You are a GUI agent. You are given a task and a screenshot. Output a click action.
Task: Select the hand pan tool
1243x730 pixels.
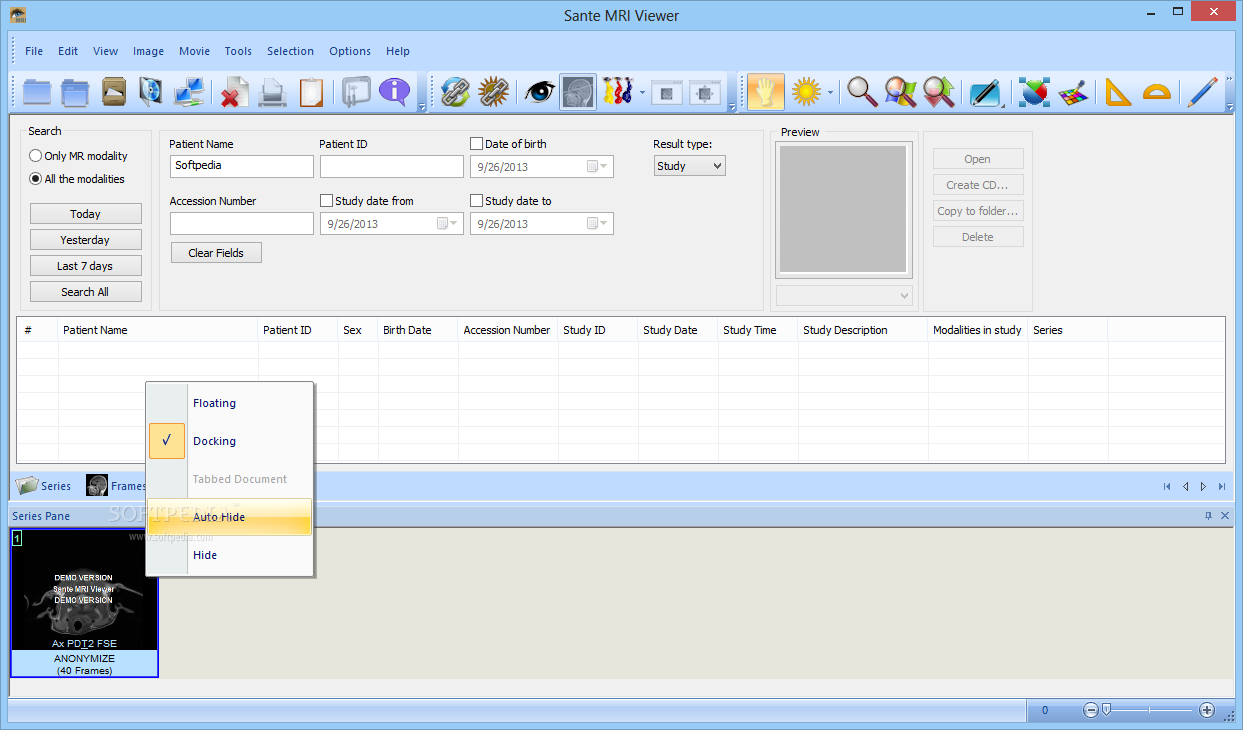tap(766, 92)
